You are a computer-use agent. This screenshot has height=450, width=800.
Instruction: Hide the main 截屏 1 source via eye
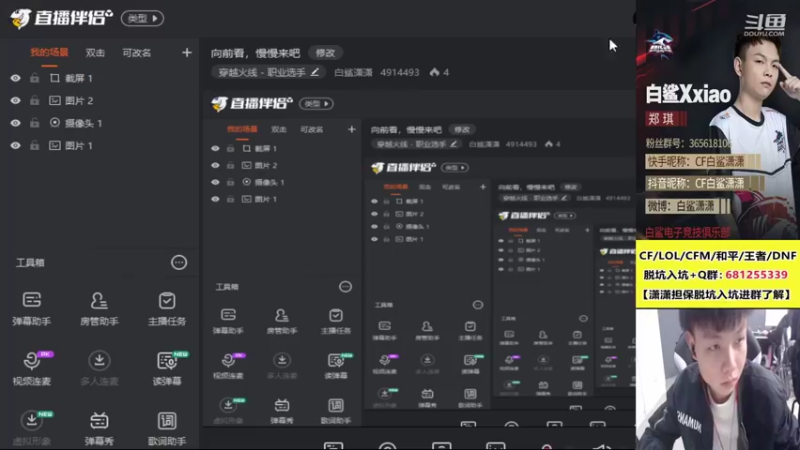[16, 78]
